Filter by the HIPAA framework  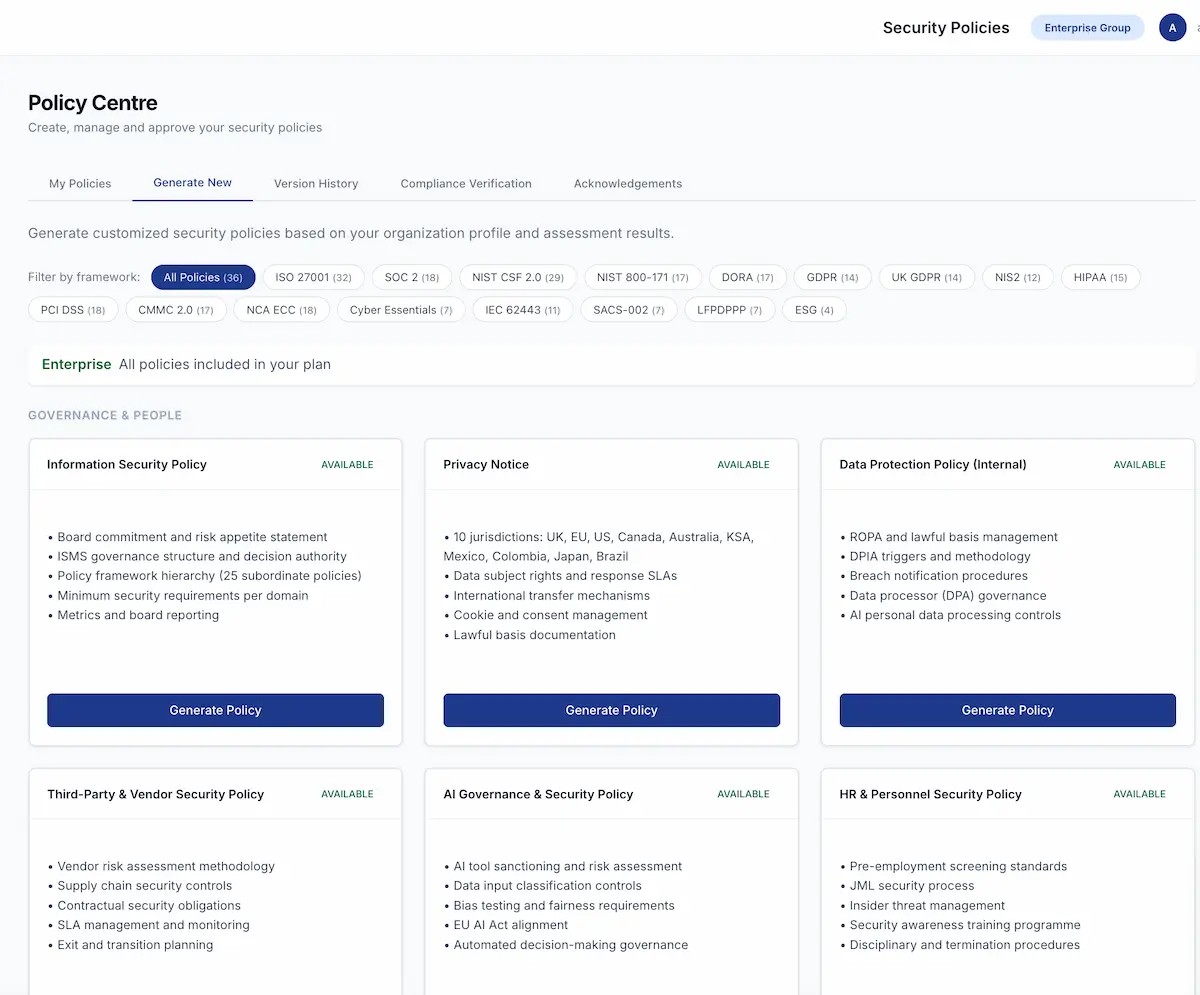(1101, 277)
